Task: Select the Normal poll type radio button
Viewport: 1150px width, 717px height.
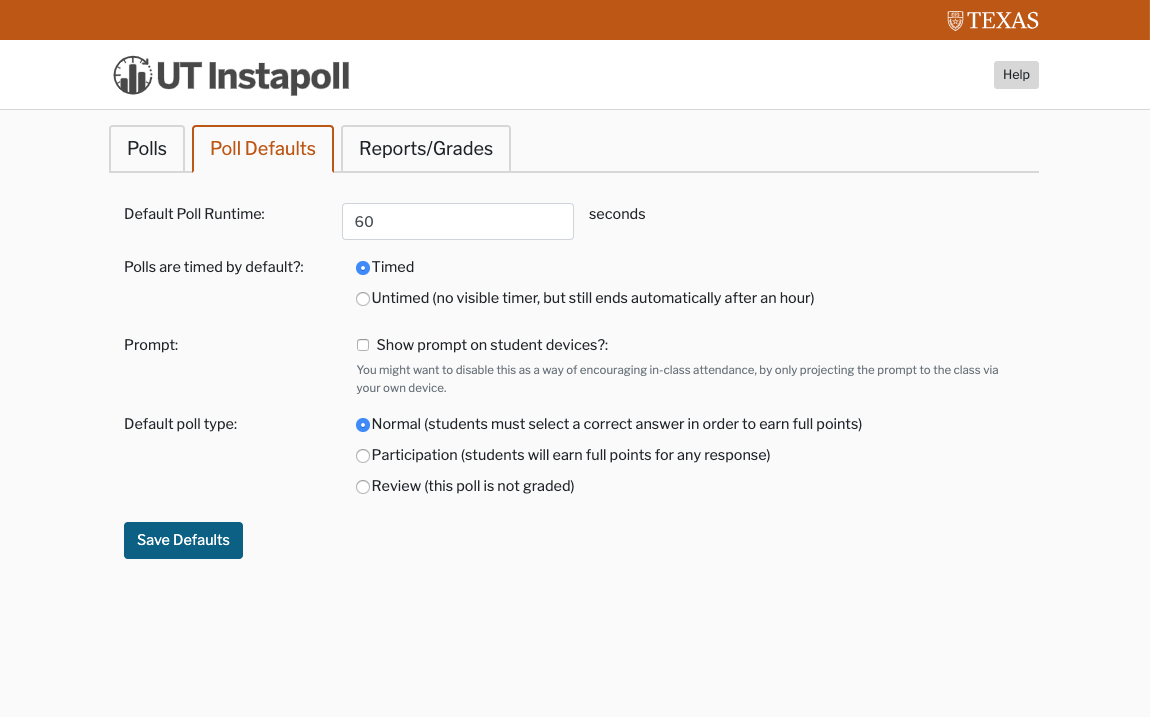Action: coord(363,425)
